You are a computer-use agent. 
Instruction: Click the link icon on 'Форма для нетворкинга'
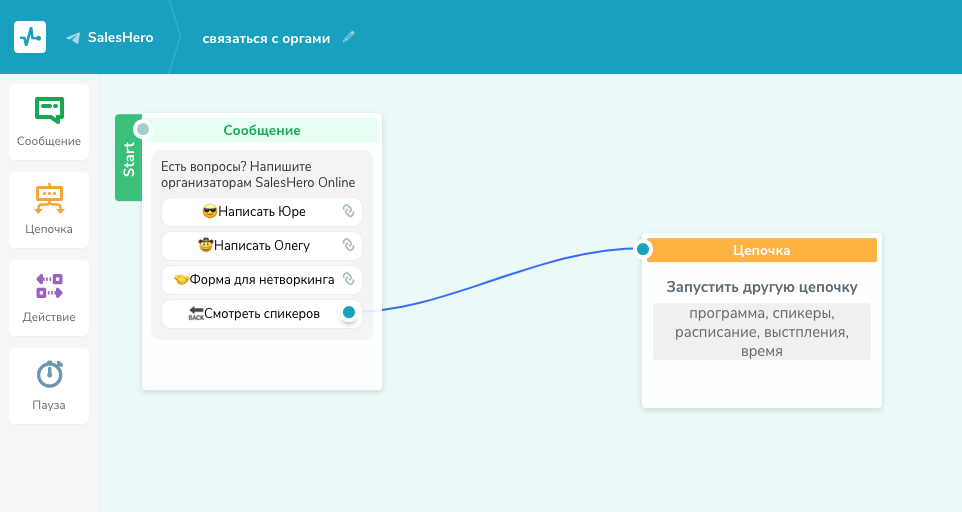point(348,279)
